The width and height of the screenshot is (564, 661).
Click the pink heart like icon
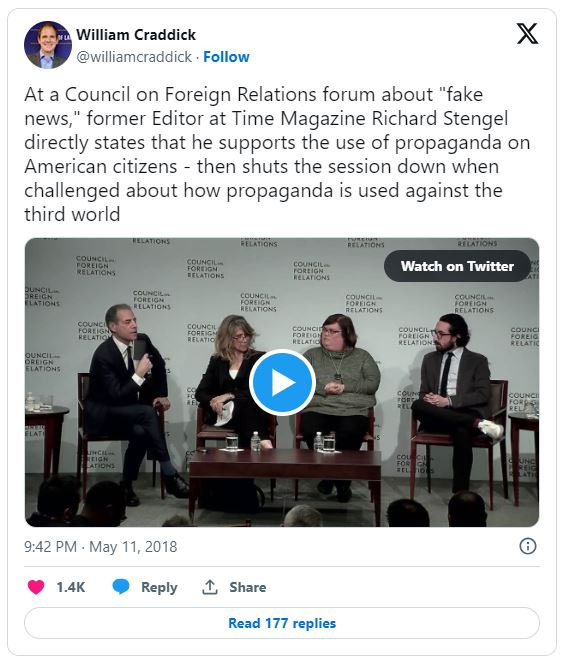coord(36,587)
